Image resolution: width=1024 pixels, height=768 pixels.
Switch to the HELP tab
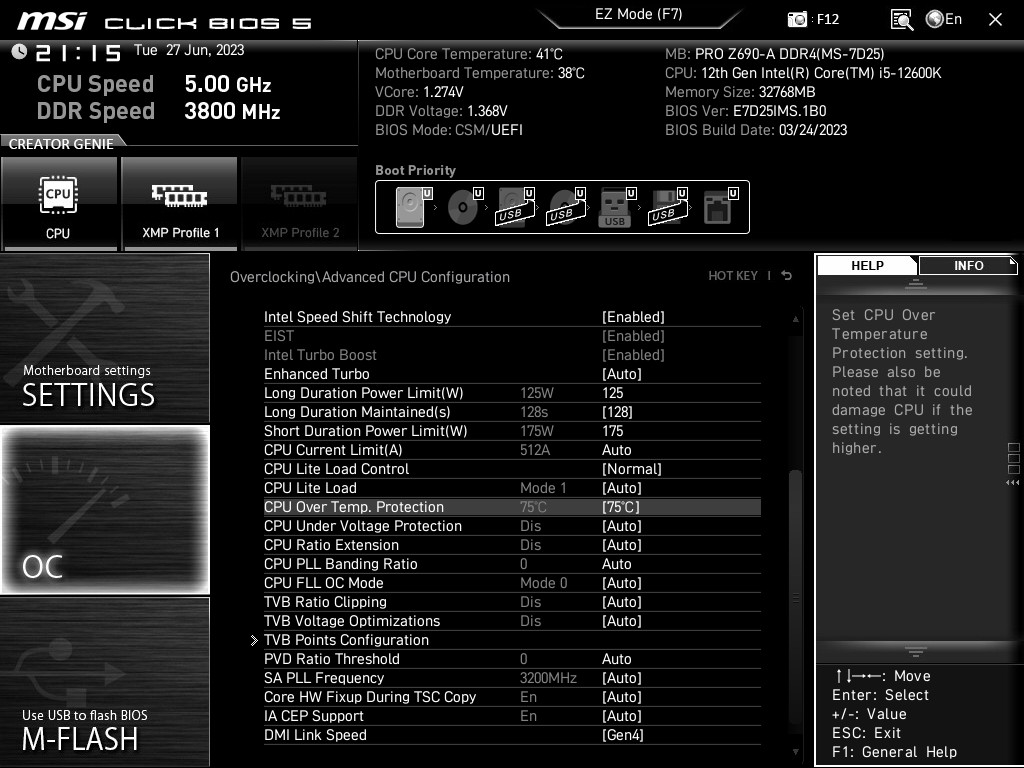[867, 265]
